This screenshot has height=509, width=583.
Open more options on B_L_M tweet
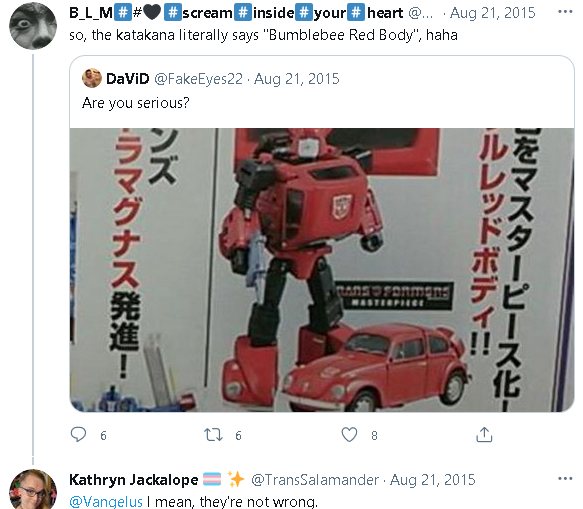pos(565,12)
